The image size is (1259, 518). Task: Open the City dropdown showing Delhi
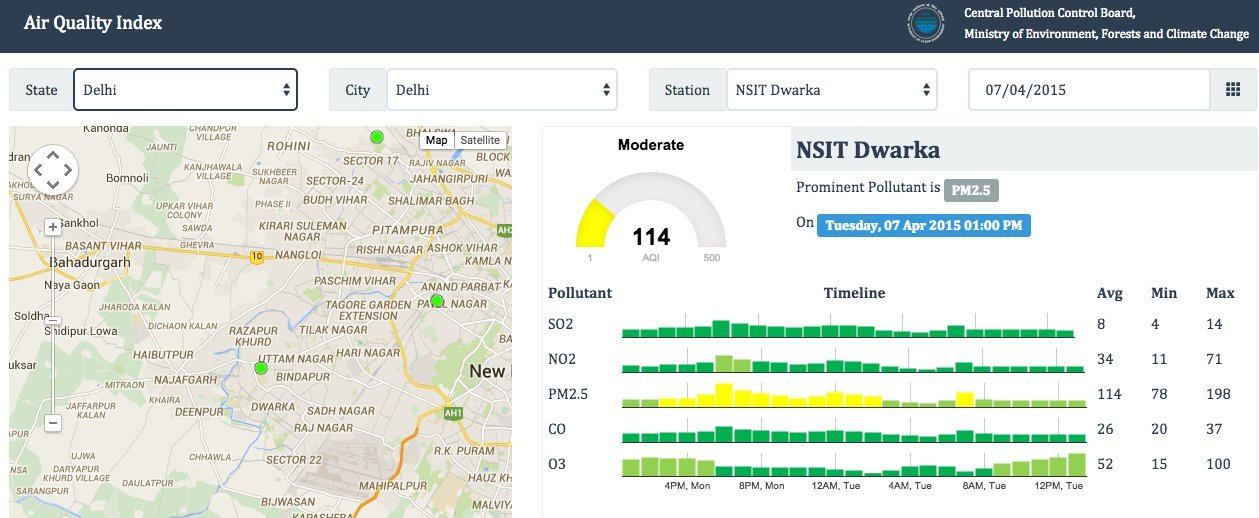click(502, 90)
